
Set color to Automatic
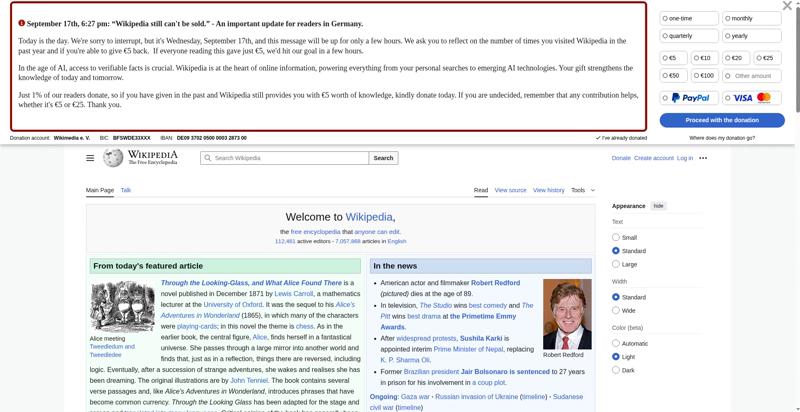[616, 344]
